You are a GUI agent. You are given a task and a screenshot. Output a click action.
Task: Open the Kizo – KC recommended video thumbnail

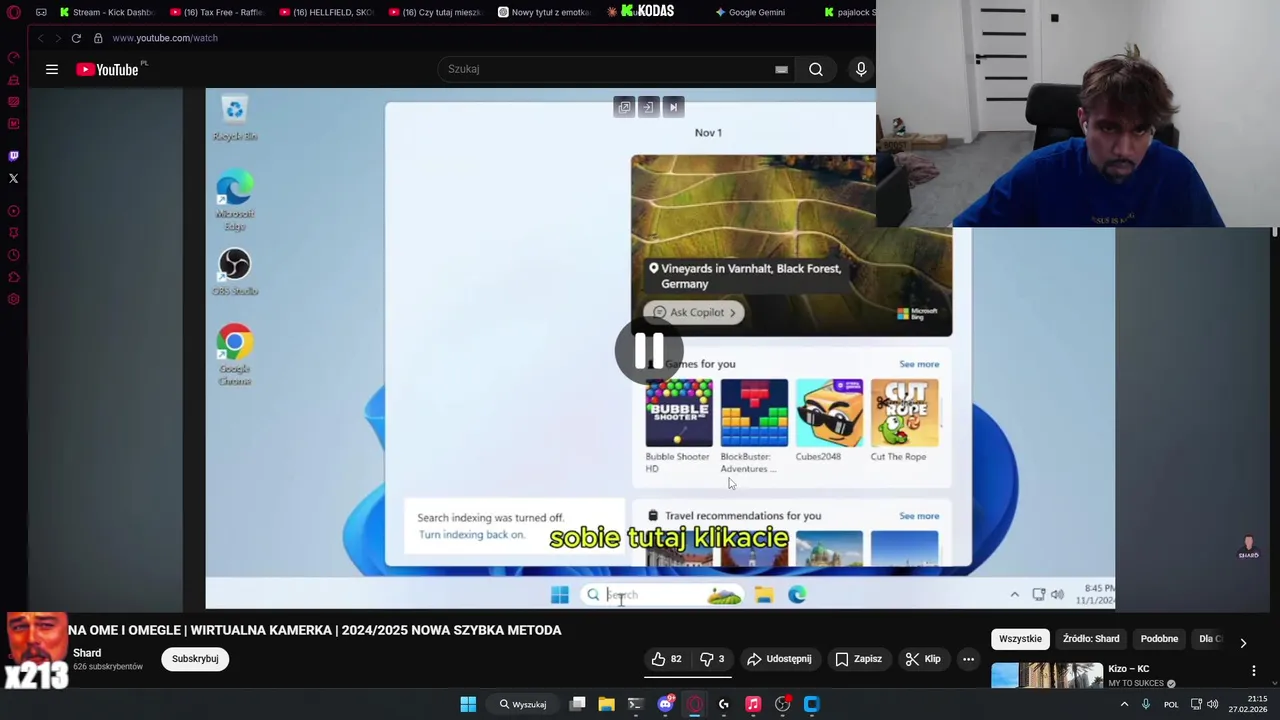(1047, 676)
